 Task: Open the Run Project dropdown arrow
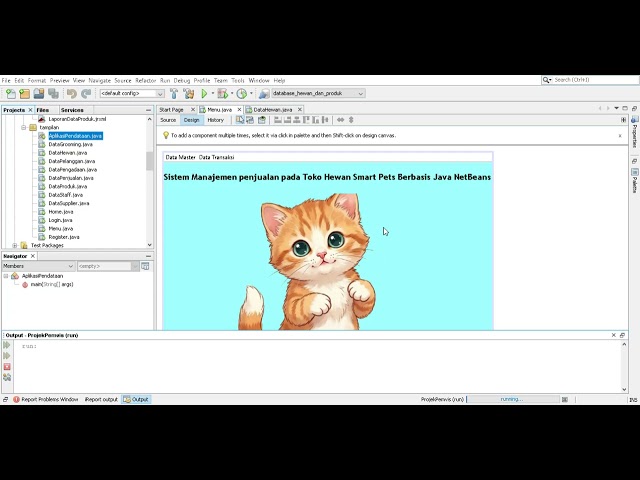coord(213,93)
